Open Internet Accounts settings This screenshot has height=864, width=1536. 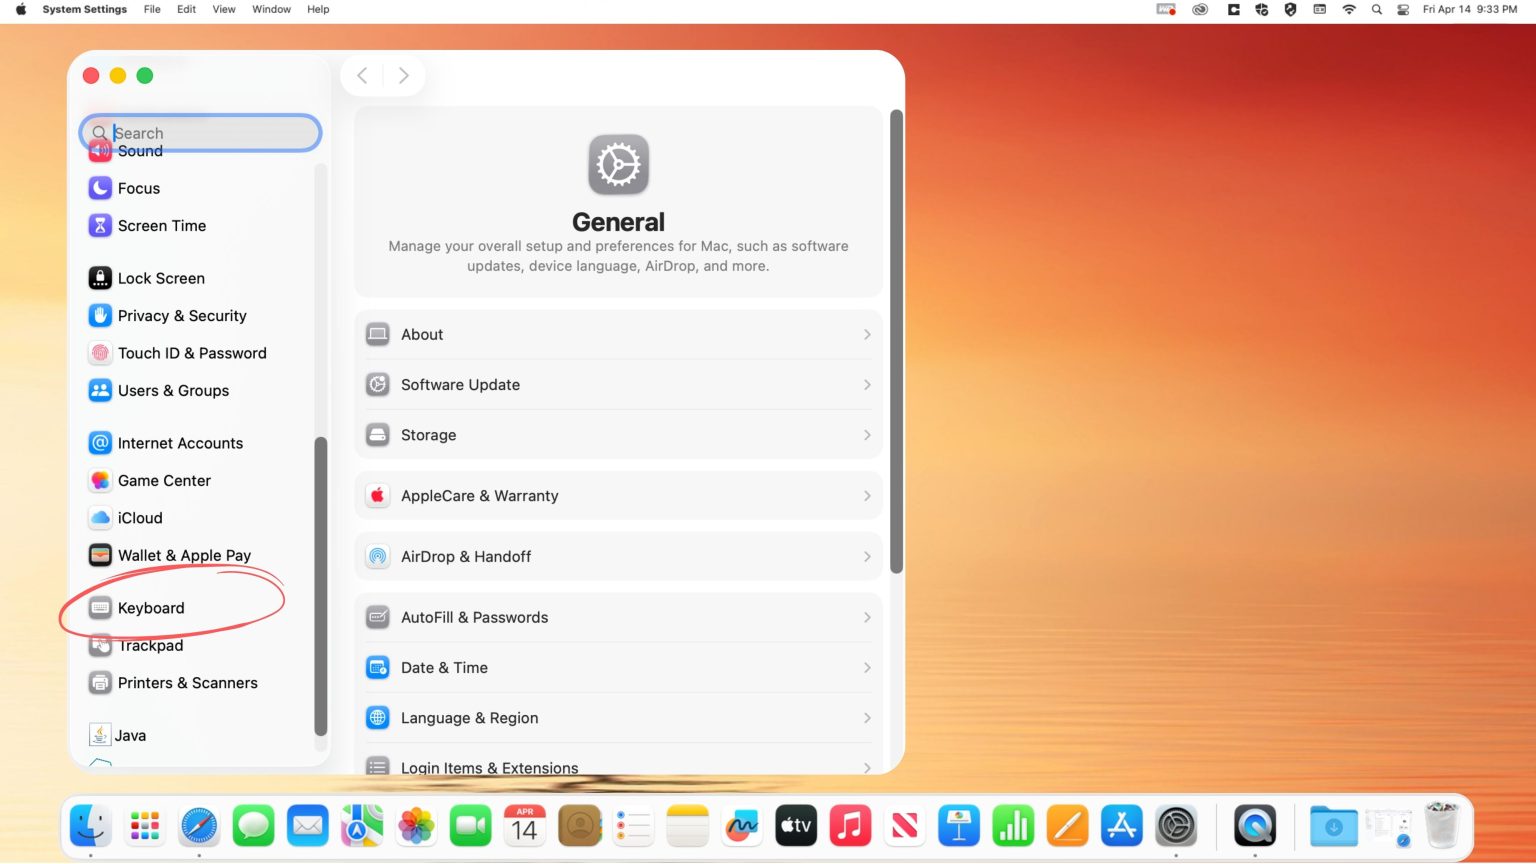[x=180, y=443]
